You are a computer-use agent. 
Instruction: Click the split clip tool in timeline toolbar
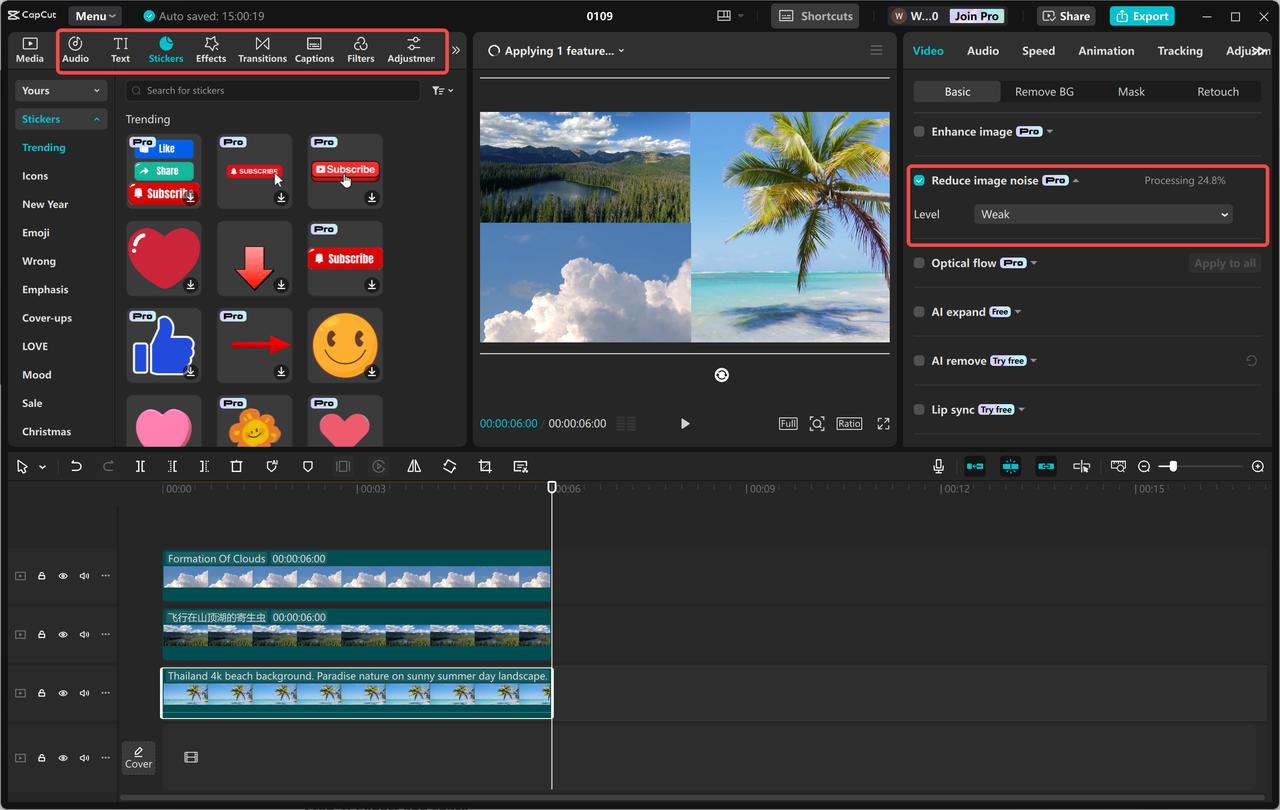tap(140, 467)
